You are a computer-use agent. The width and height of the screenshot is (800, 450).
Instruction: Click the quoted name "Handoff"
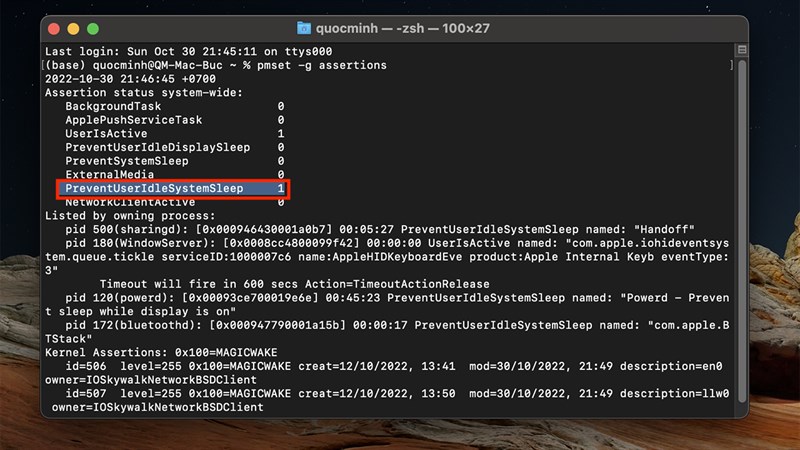pos(664,230)
